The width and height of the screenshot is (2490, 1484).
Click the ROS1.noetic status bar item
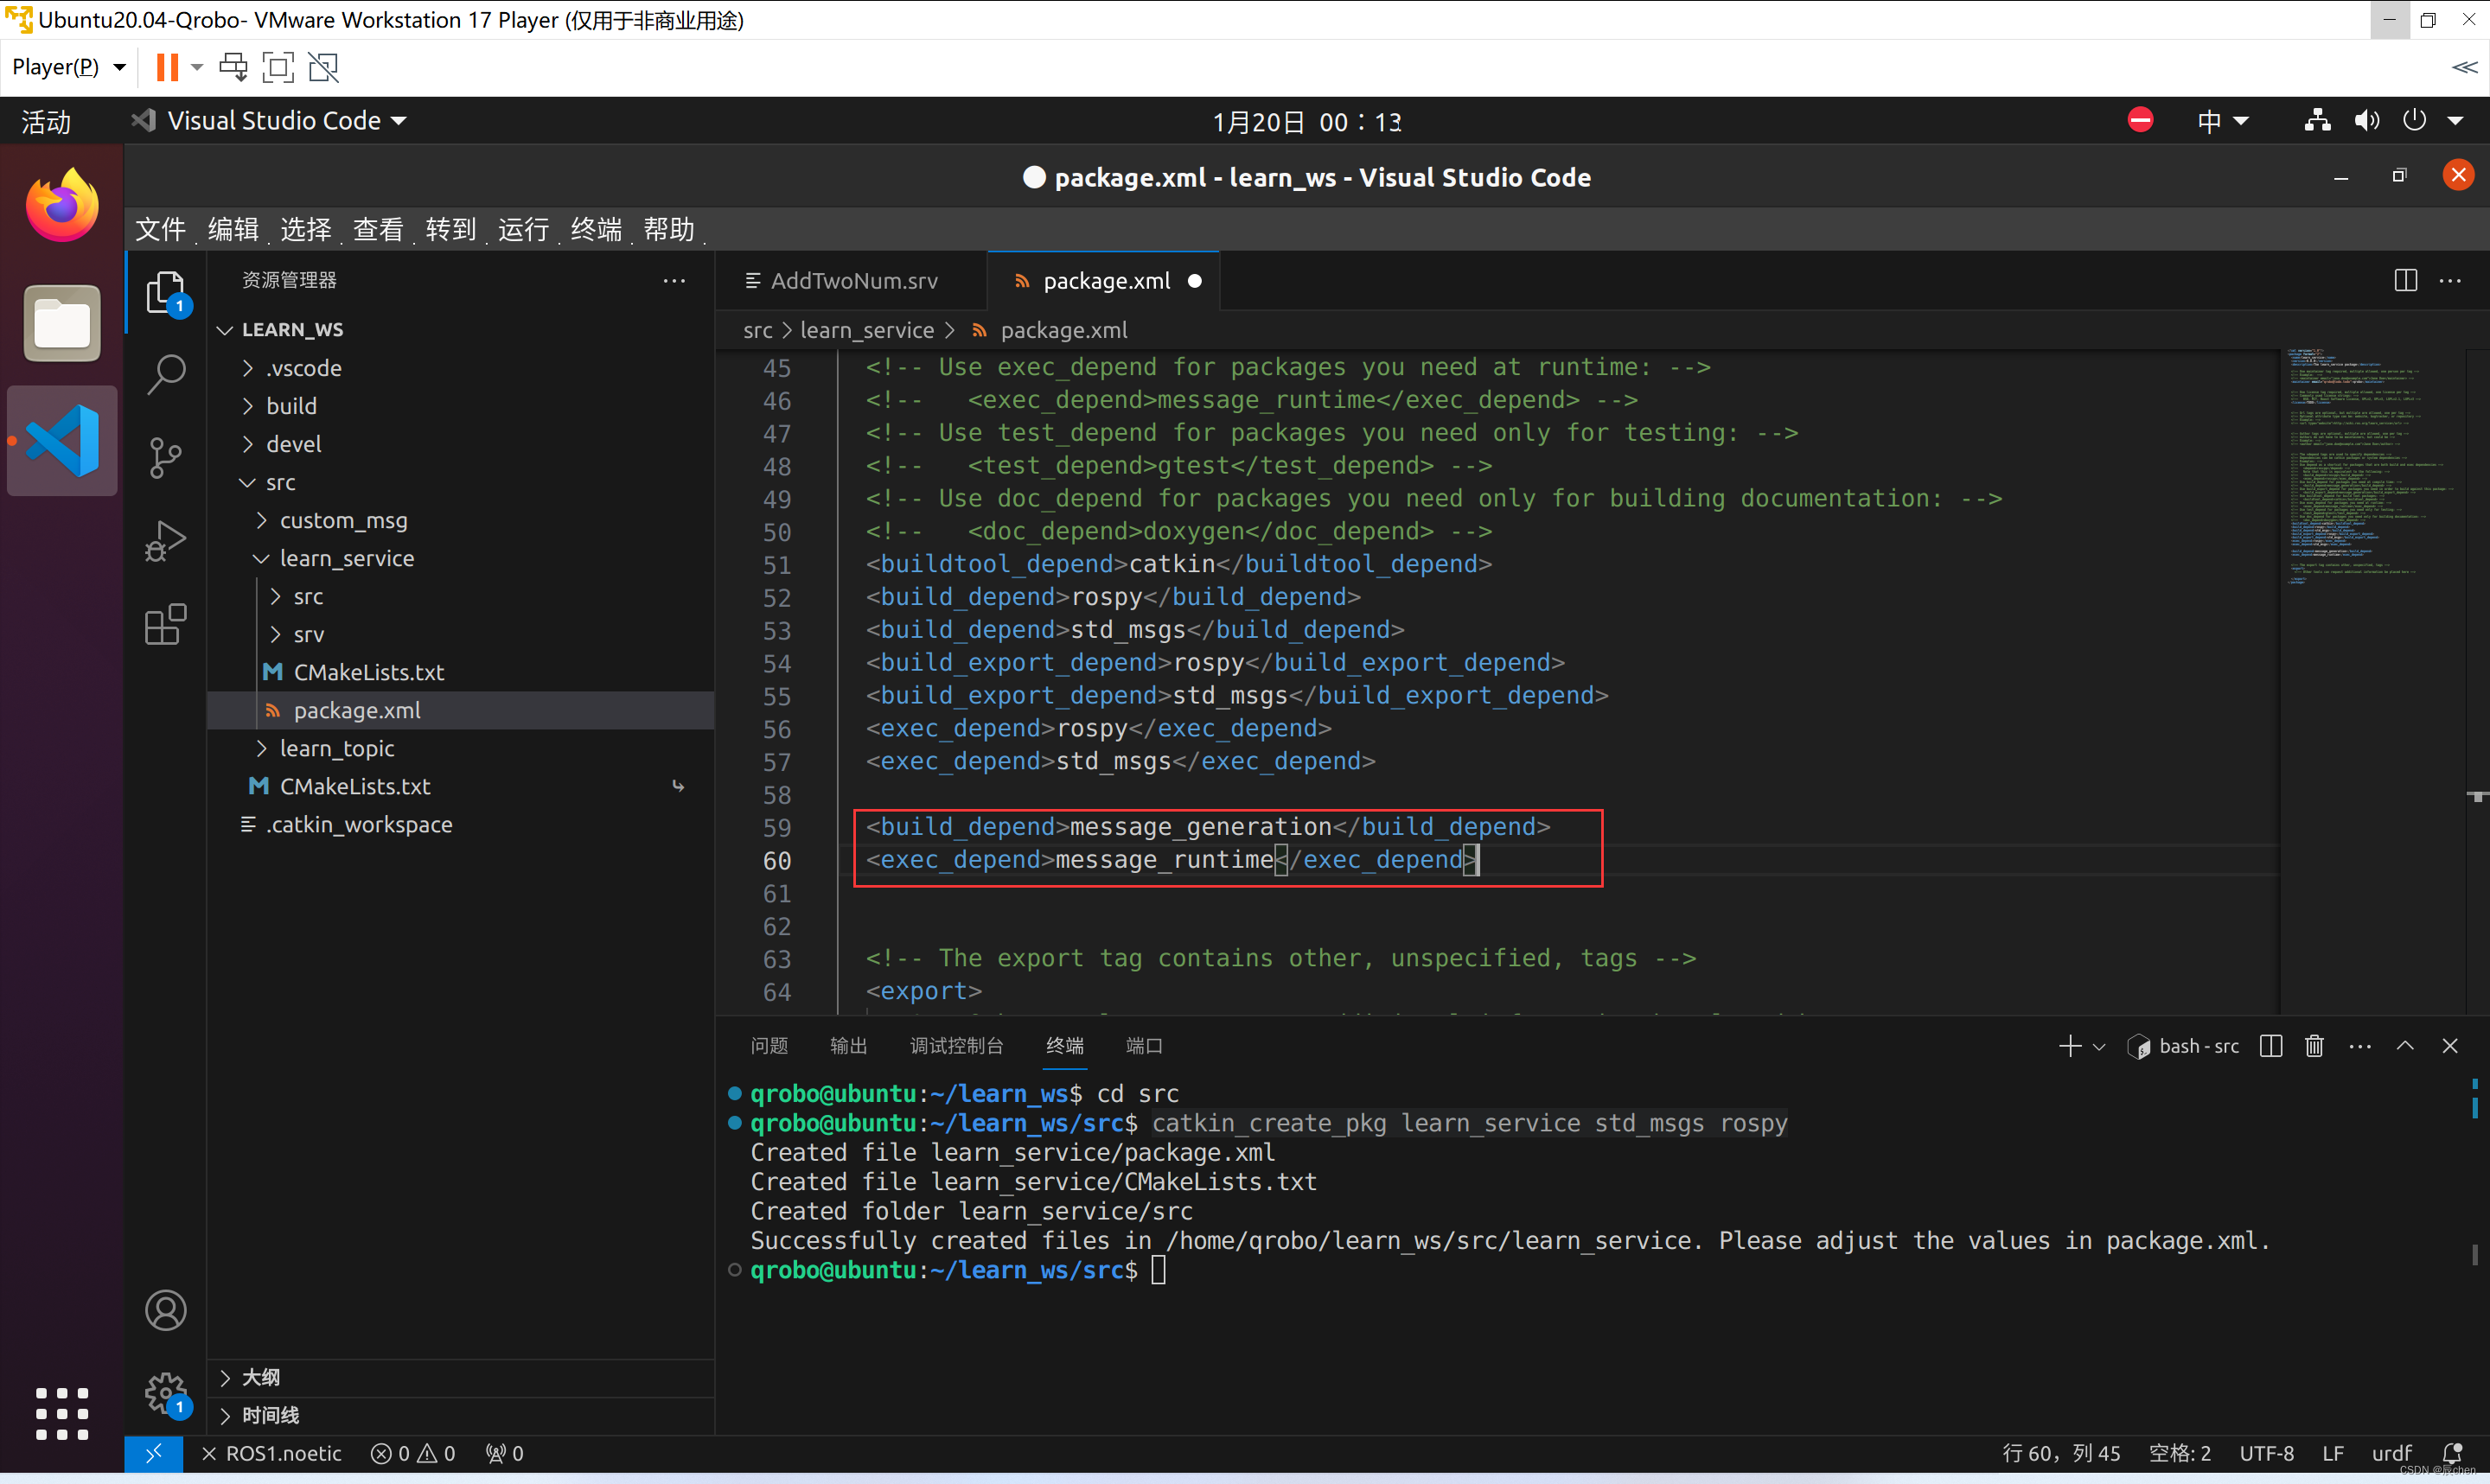(x=271, y=1453)
